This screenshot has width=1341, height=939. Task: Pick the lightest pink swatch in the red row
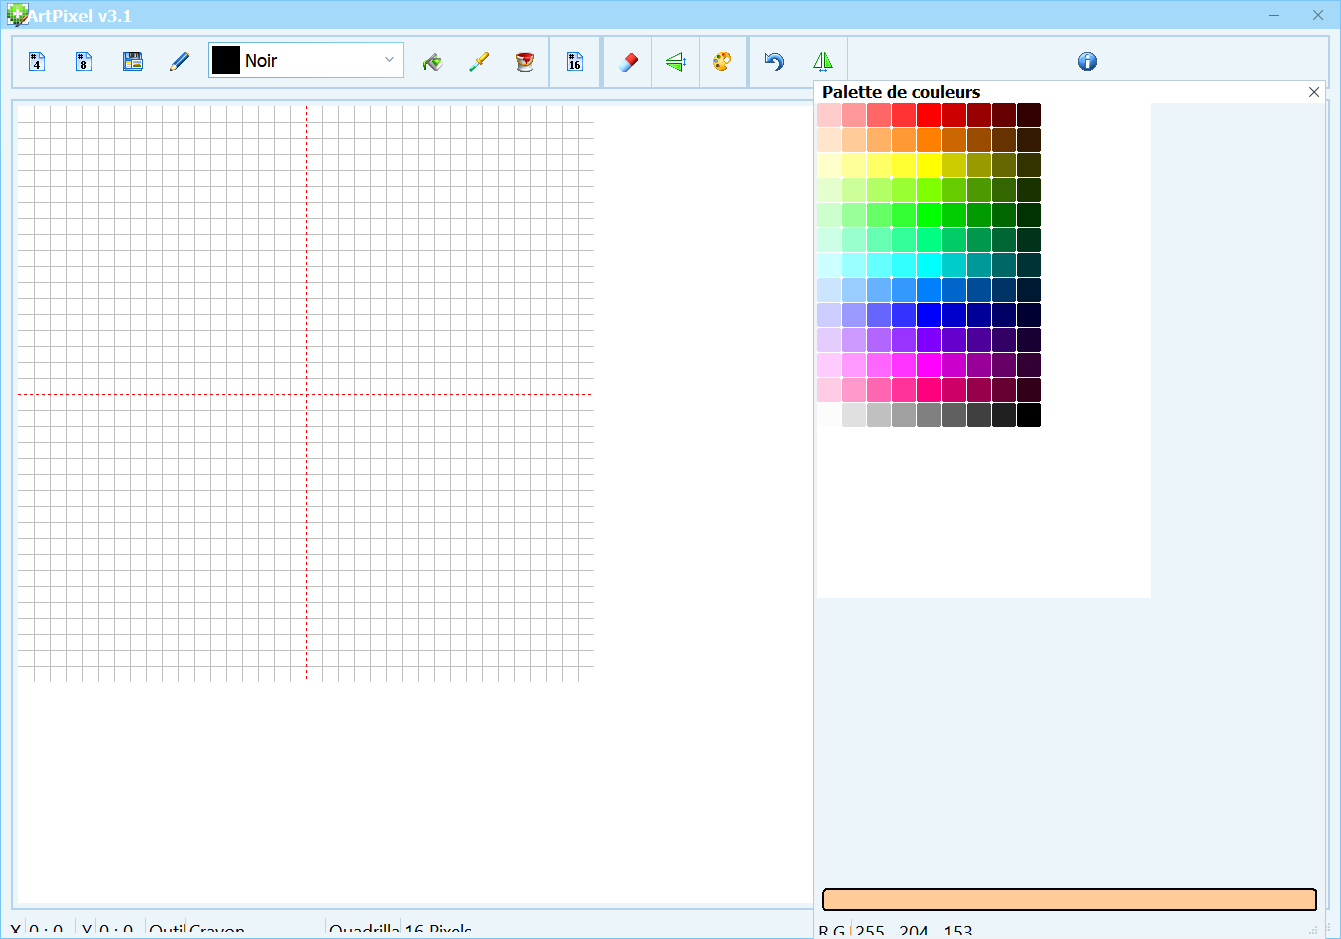(x=829, y=115)
